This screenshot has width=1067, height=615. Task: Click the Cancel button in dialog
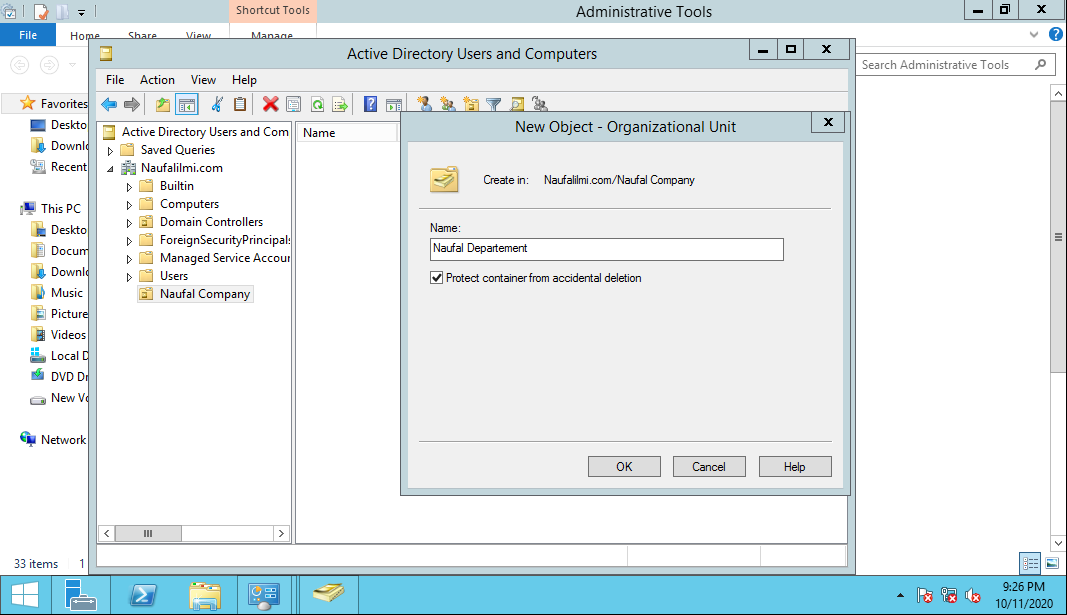point(709,467)
